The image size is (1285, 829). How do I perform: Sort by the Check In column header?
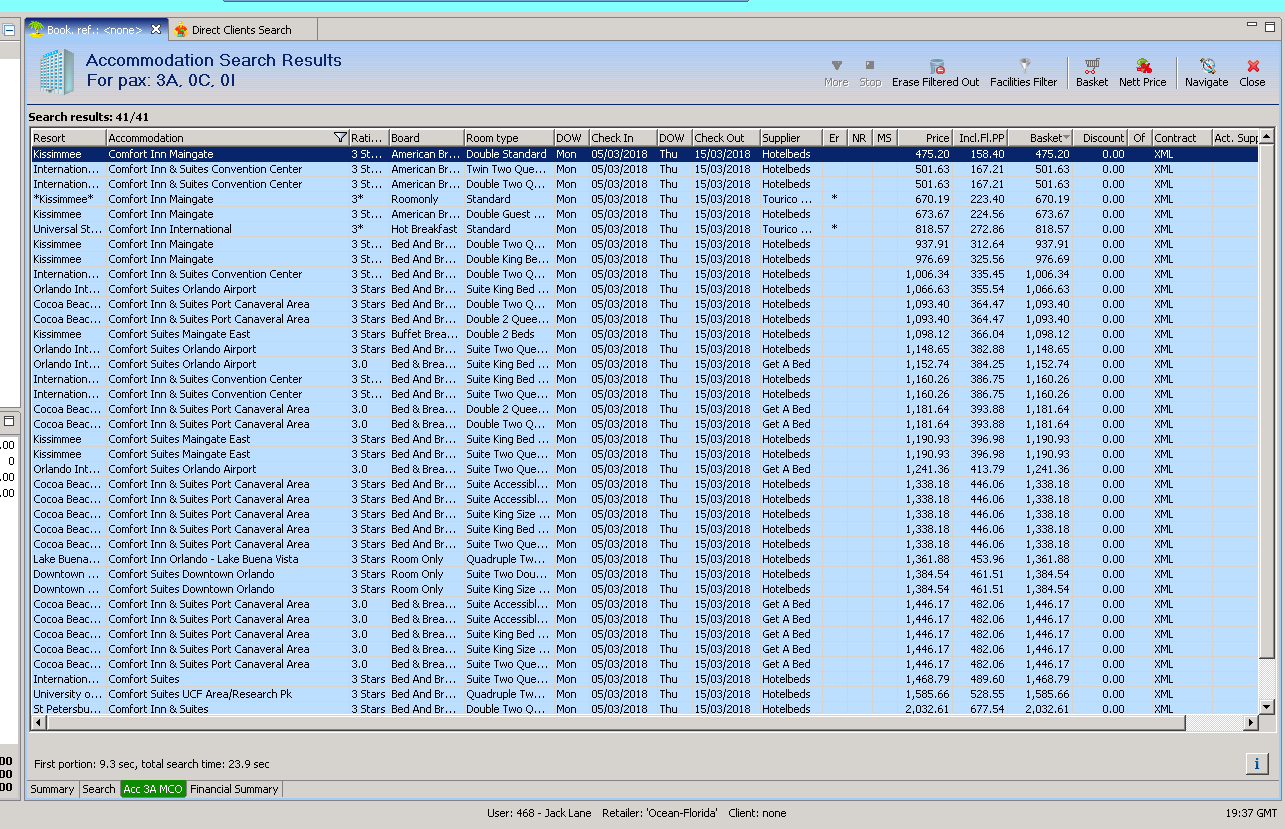(623, 138)
